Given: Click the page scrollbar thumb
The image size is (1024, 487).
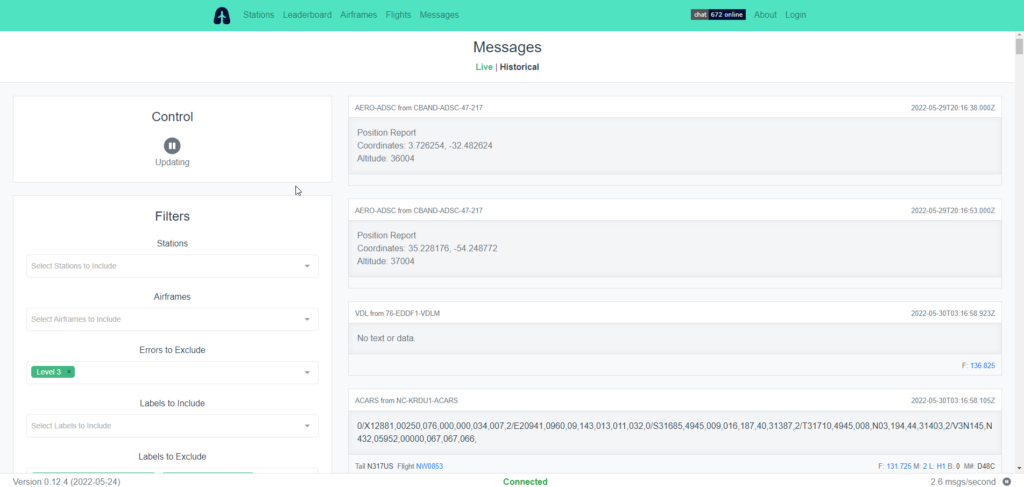Looking at the screenshot, I should [x=1019, y=46].
